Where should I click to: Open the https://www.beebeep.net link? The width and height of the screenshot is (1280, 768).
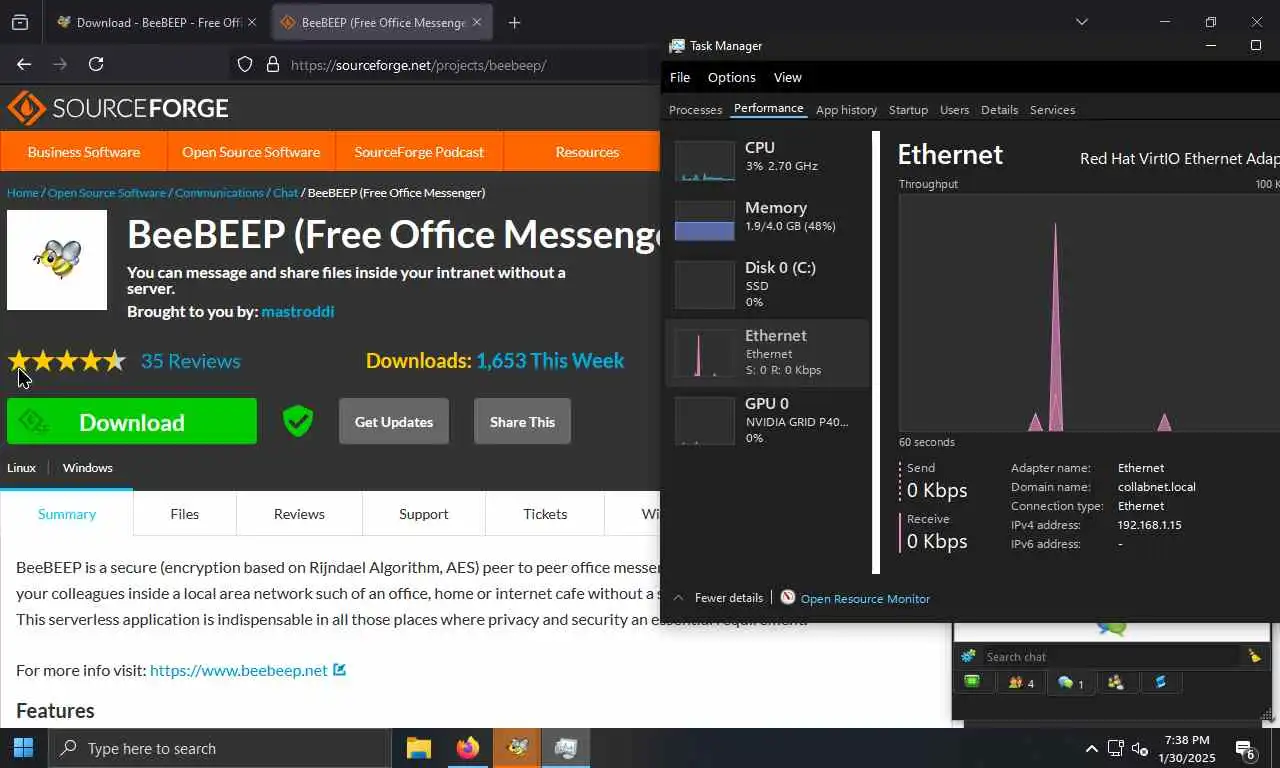click(239, 670)
